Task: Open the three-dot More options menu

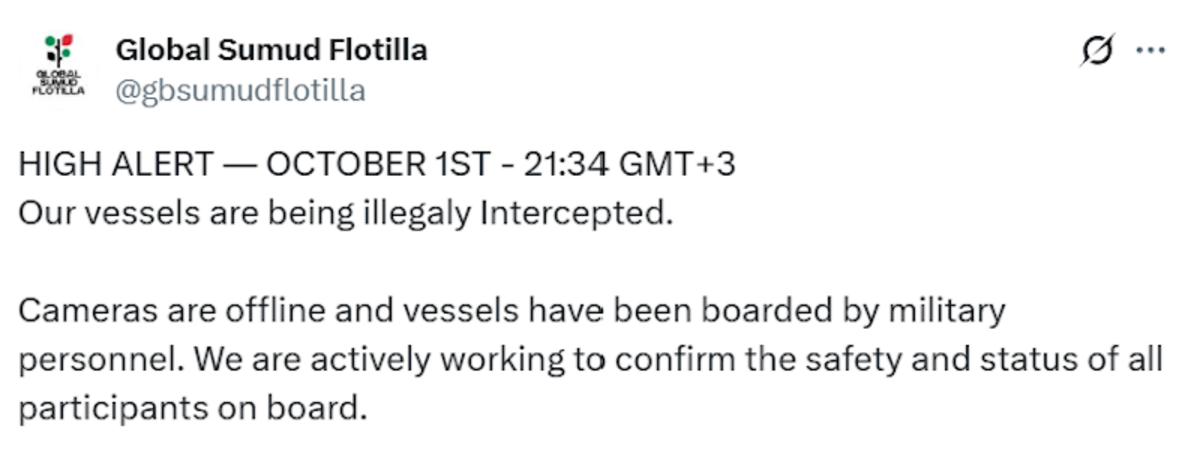Action: 1151,50
